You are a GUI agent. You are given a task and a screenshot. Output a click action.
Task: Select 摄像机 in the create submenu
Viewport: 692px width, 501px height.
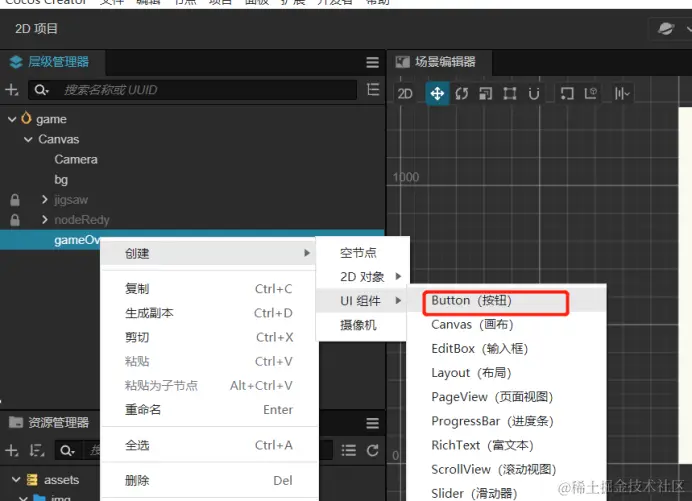click(362, 325)
